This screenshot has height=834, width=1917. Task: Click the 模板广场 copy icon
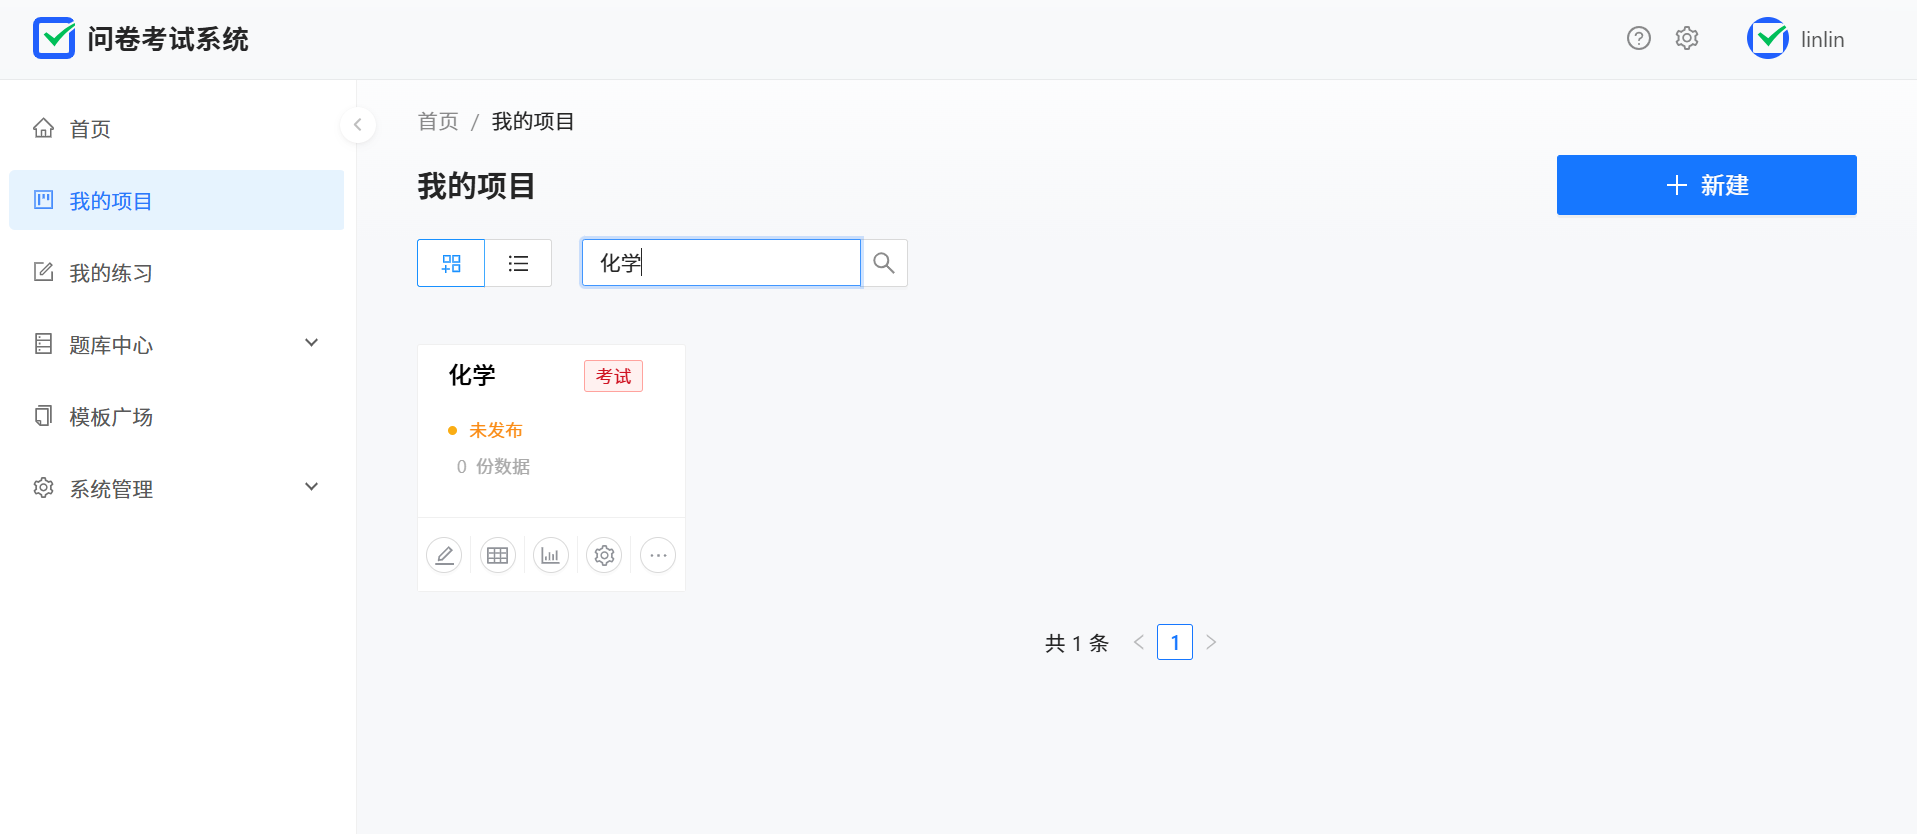click(43, 415)
